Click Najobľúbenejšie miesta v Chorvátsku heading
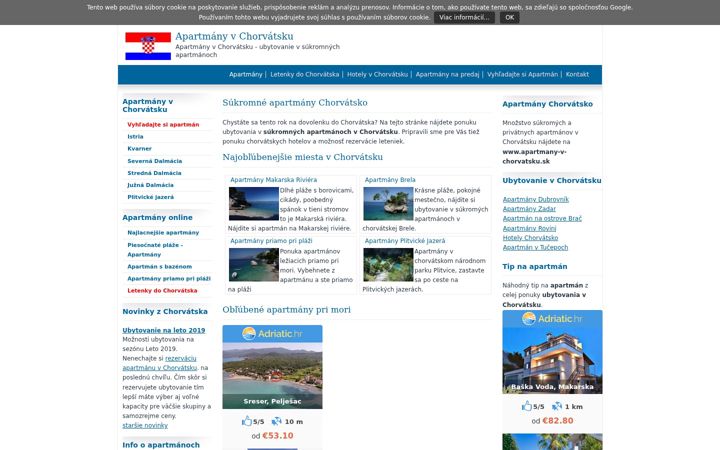720x450 pixels. click(x=303, y=157)
